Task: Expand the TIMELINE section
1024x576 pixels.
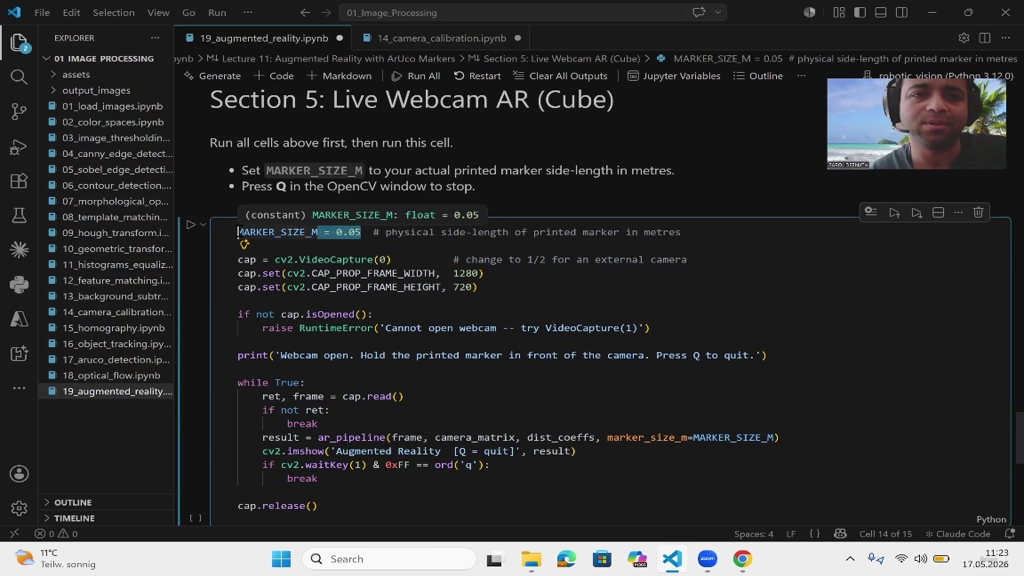Action: pos(74,518)
